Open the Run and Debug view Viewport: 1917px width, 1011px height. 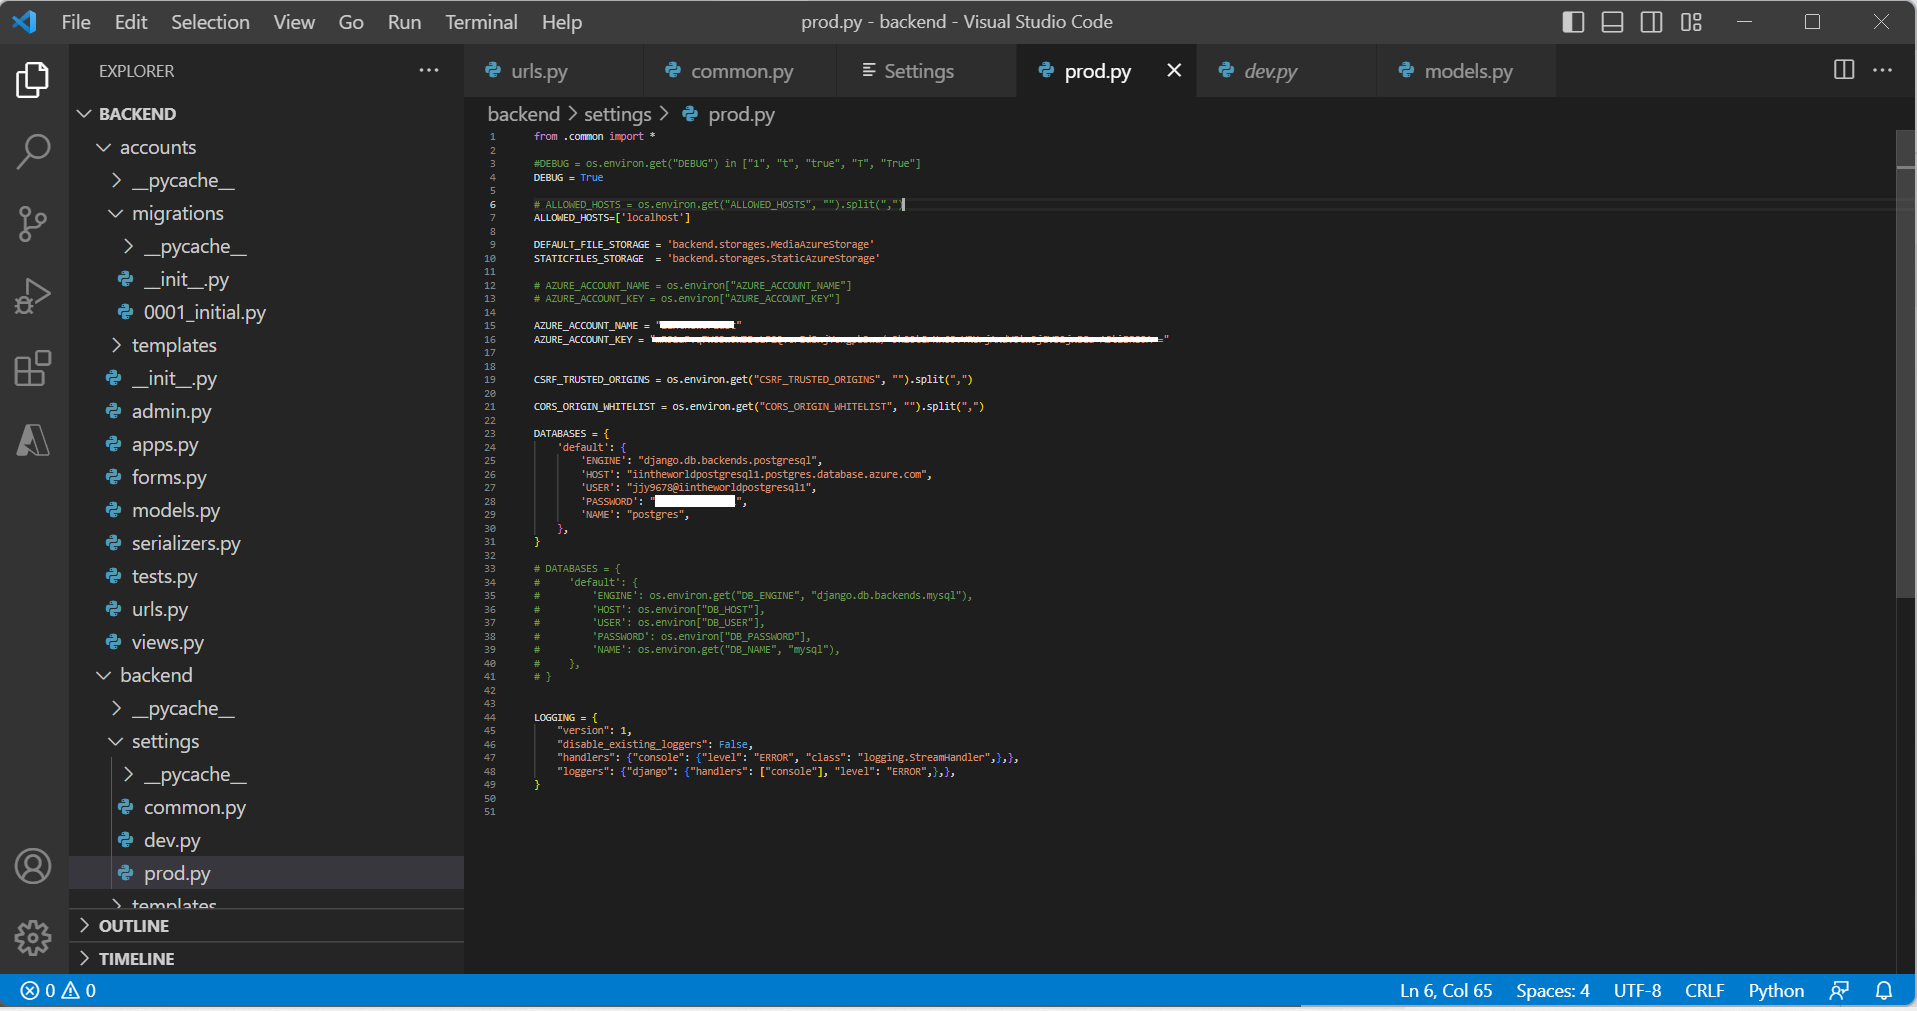33,296
